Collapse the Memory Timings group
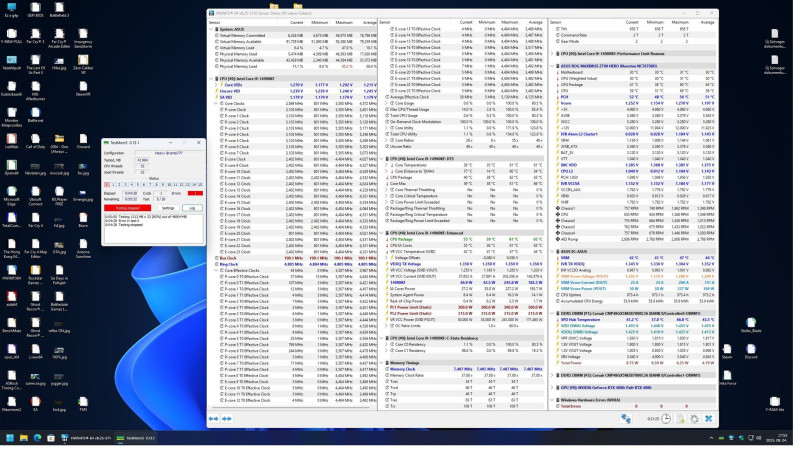The width and height of the screenshot is (800, 457). coord(381,363)
